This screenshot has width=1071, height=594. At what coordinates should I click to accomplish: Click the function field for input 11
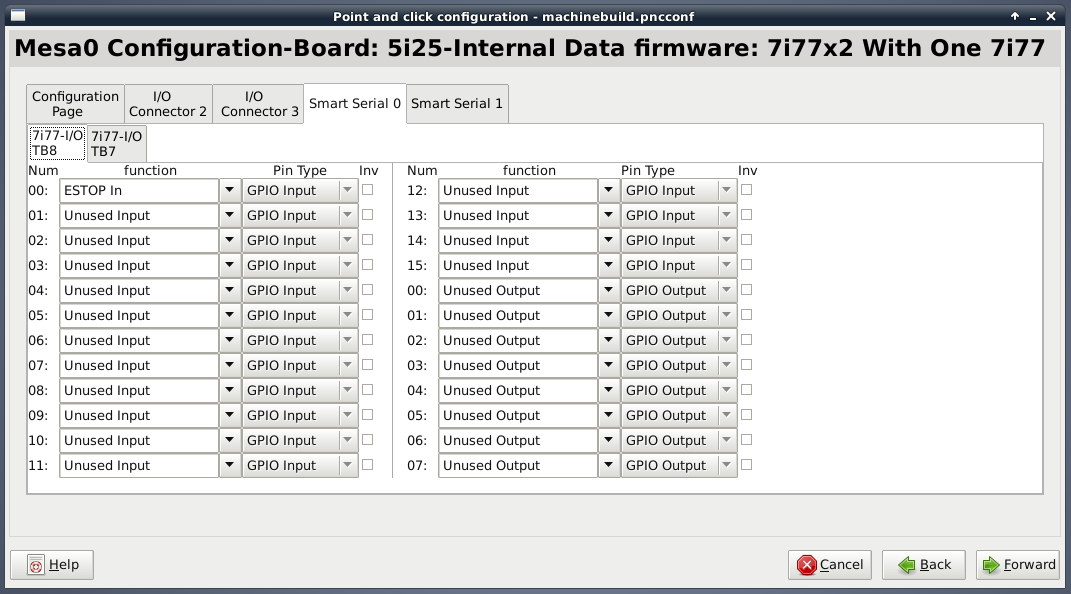139,466
